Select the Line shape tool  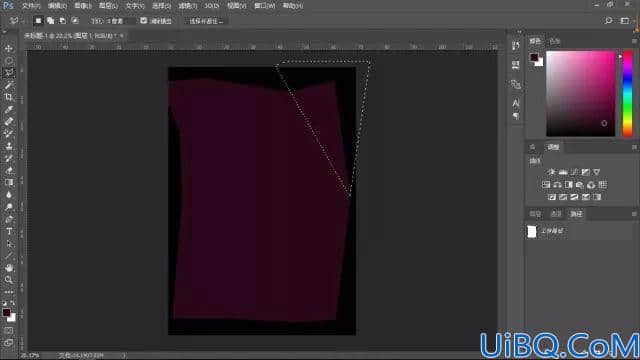tap(9, 256)
